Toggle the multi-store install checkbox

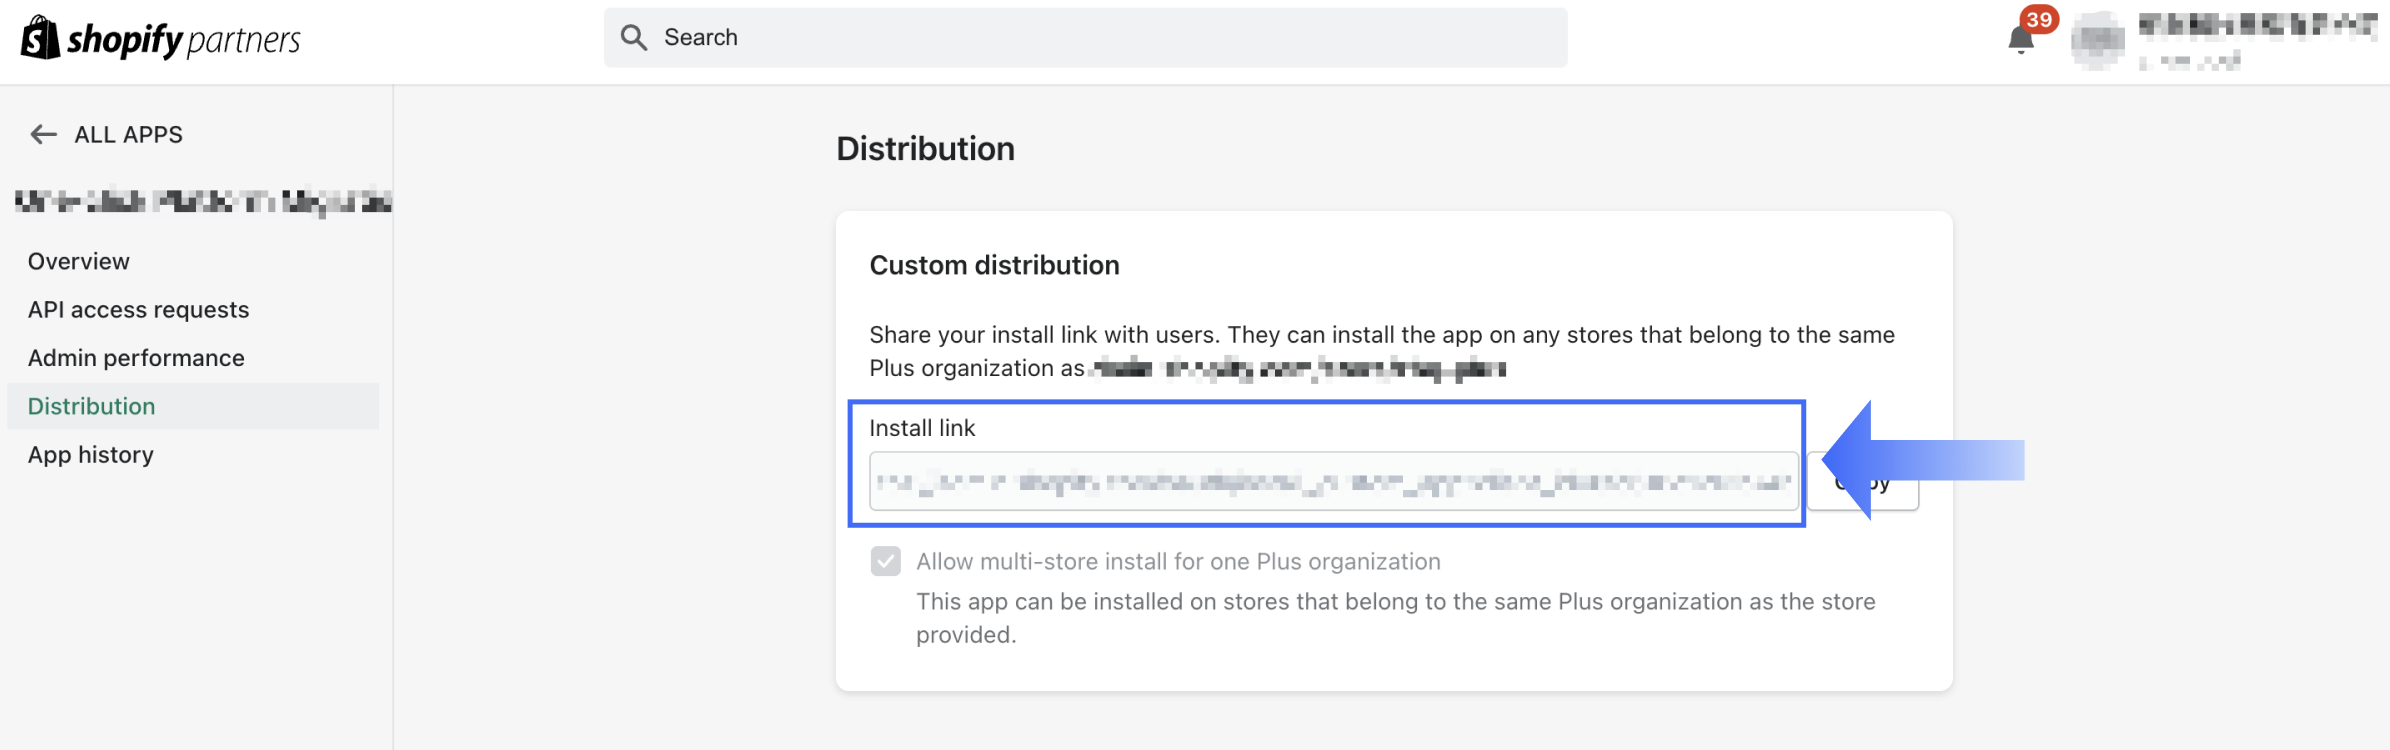(x=885, y=561)
